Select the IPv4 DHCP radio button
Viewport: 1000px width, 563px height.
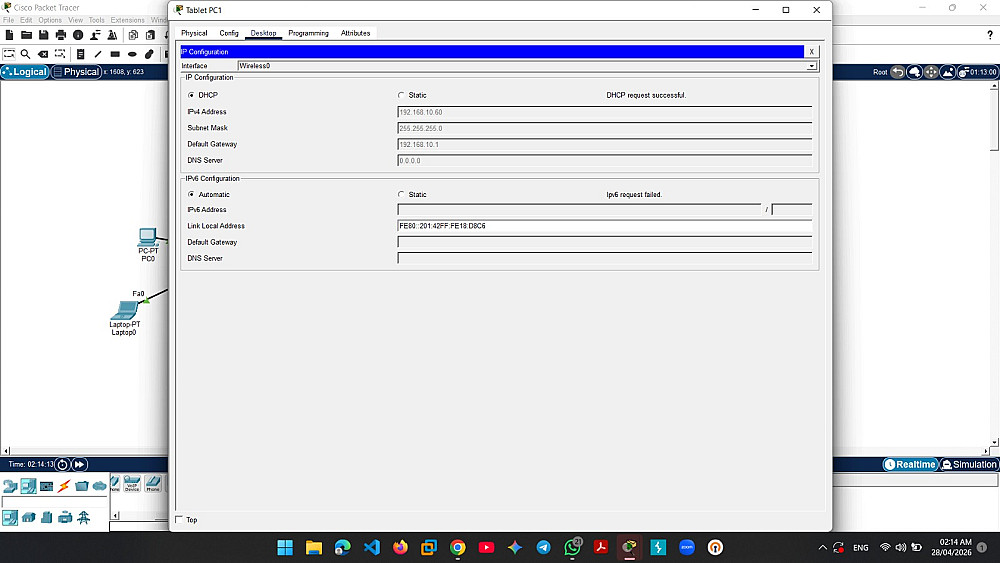pyautogui.click(x=191, y=95)
